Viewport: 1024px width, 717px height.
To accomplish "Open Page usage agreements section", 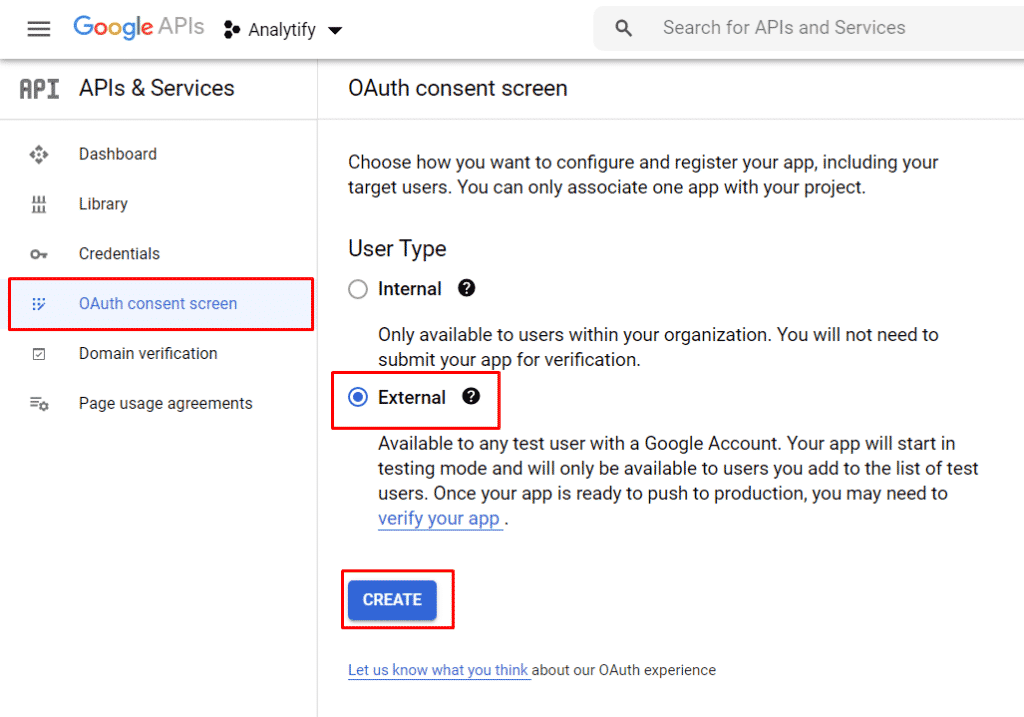I will pos(166,404).
